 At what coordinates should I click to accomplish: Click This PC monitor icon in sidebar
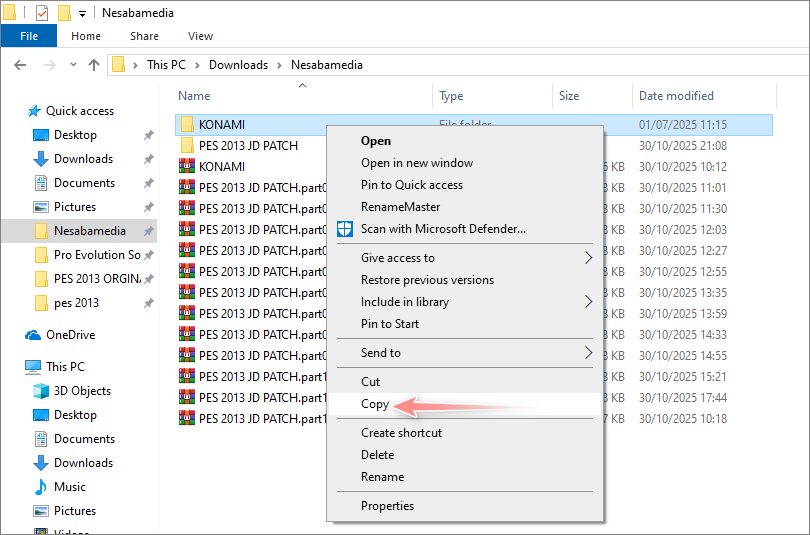pyautogui.click(x=33, y=367)
